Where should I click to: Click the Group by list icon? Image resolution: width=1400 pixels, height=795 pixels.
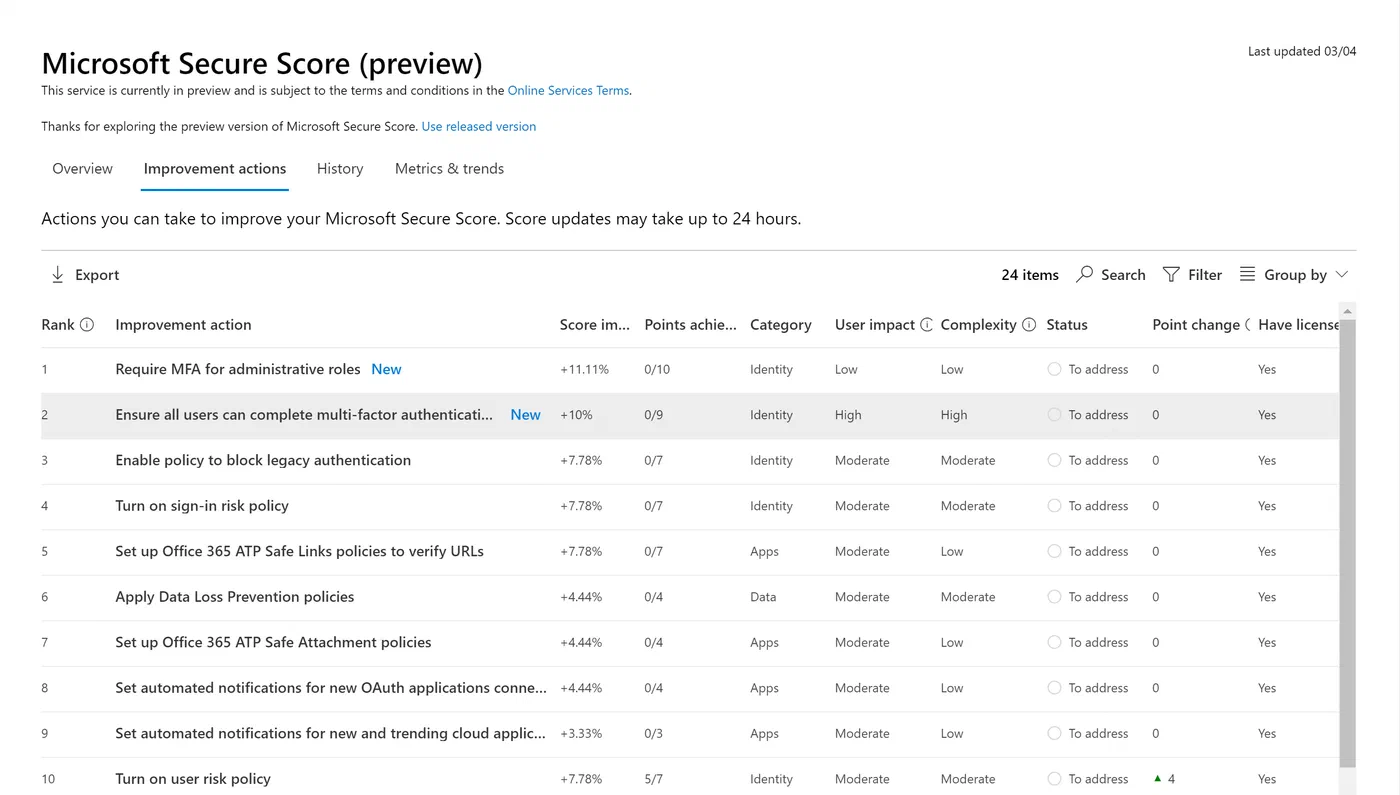point(1247,274)
